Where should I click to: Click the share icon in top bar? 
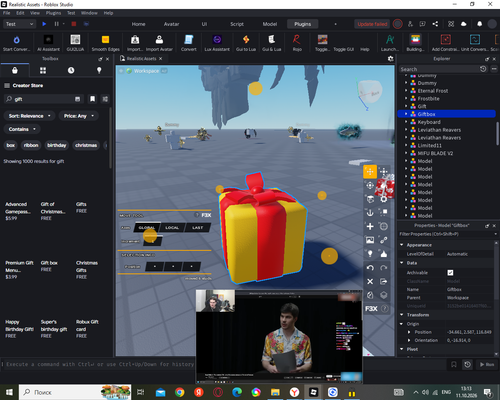coord(435,24)
